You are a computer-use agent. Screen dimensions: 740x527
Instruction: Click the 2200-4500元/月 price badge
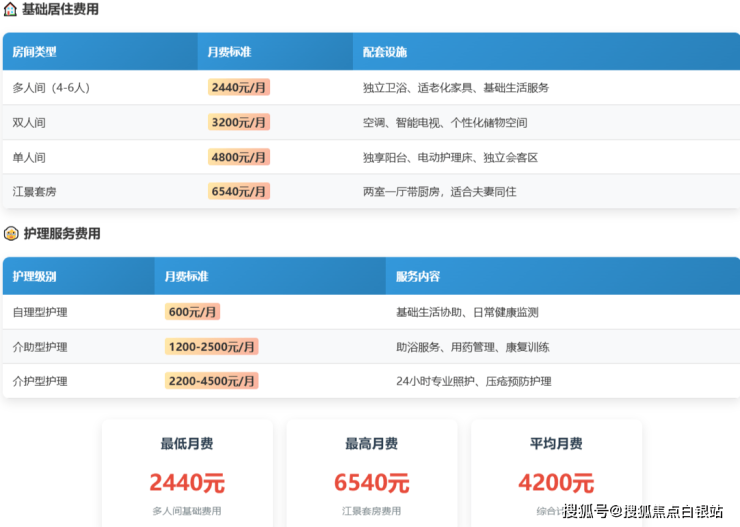pyautogui.click(x=211, y=381)
